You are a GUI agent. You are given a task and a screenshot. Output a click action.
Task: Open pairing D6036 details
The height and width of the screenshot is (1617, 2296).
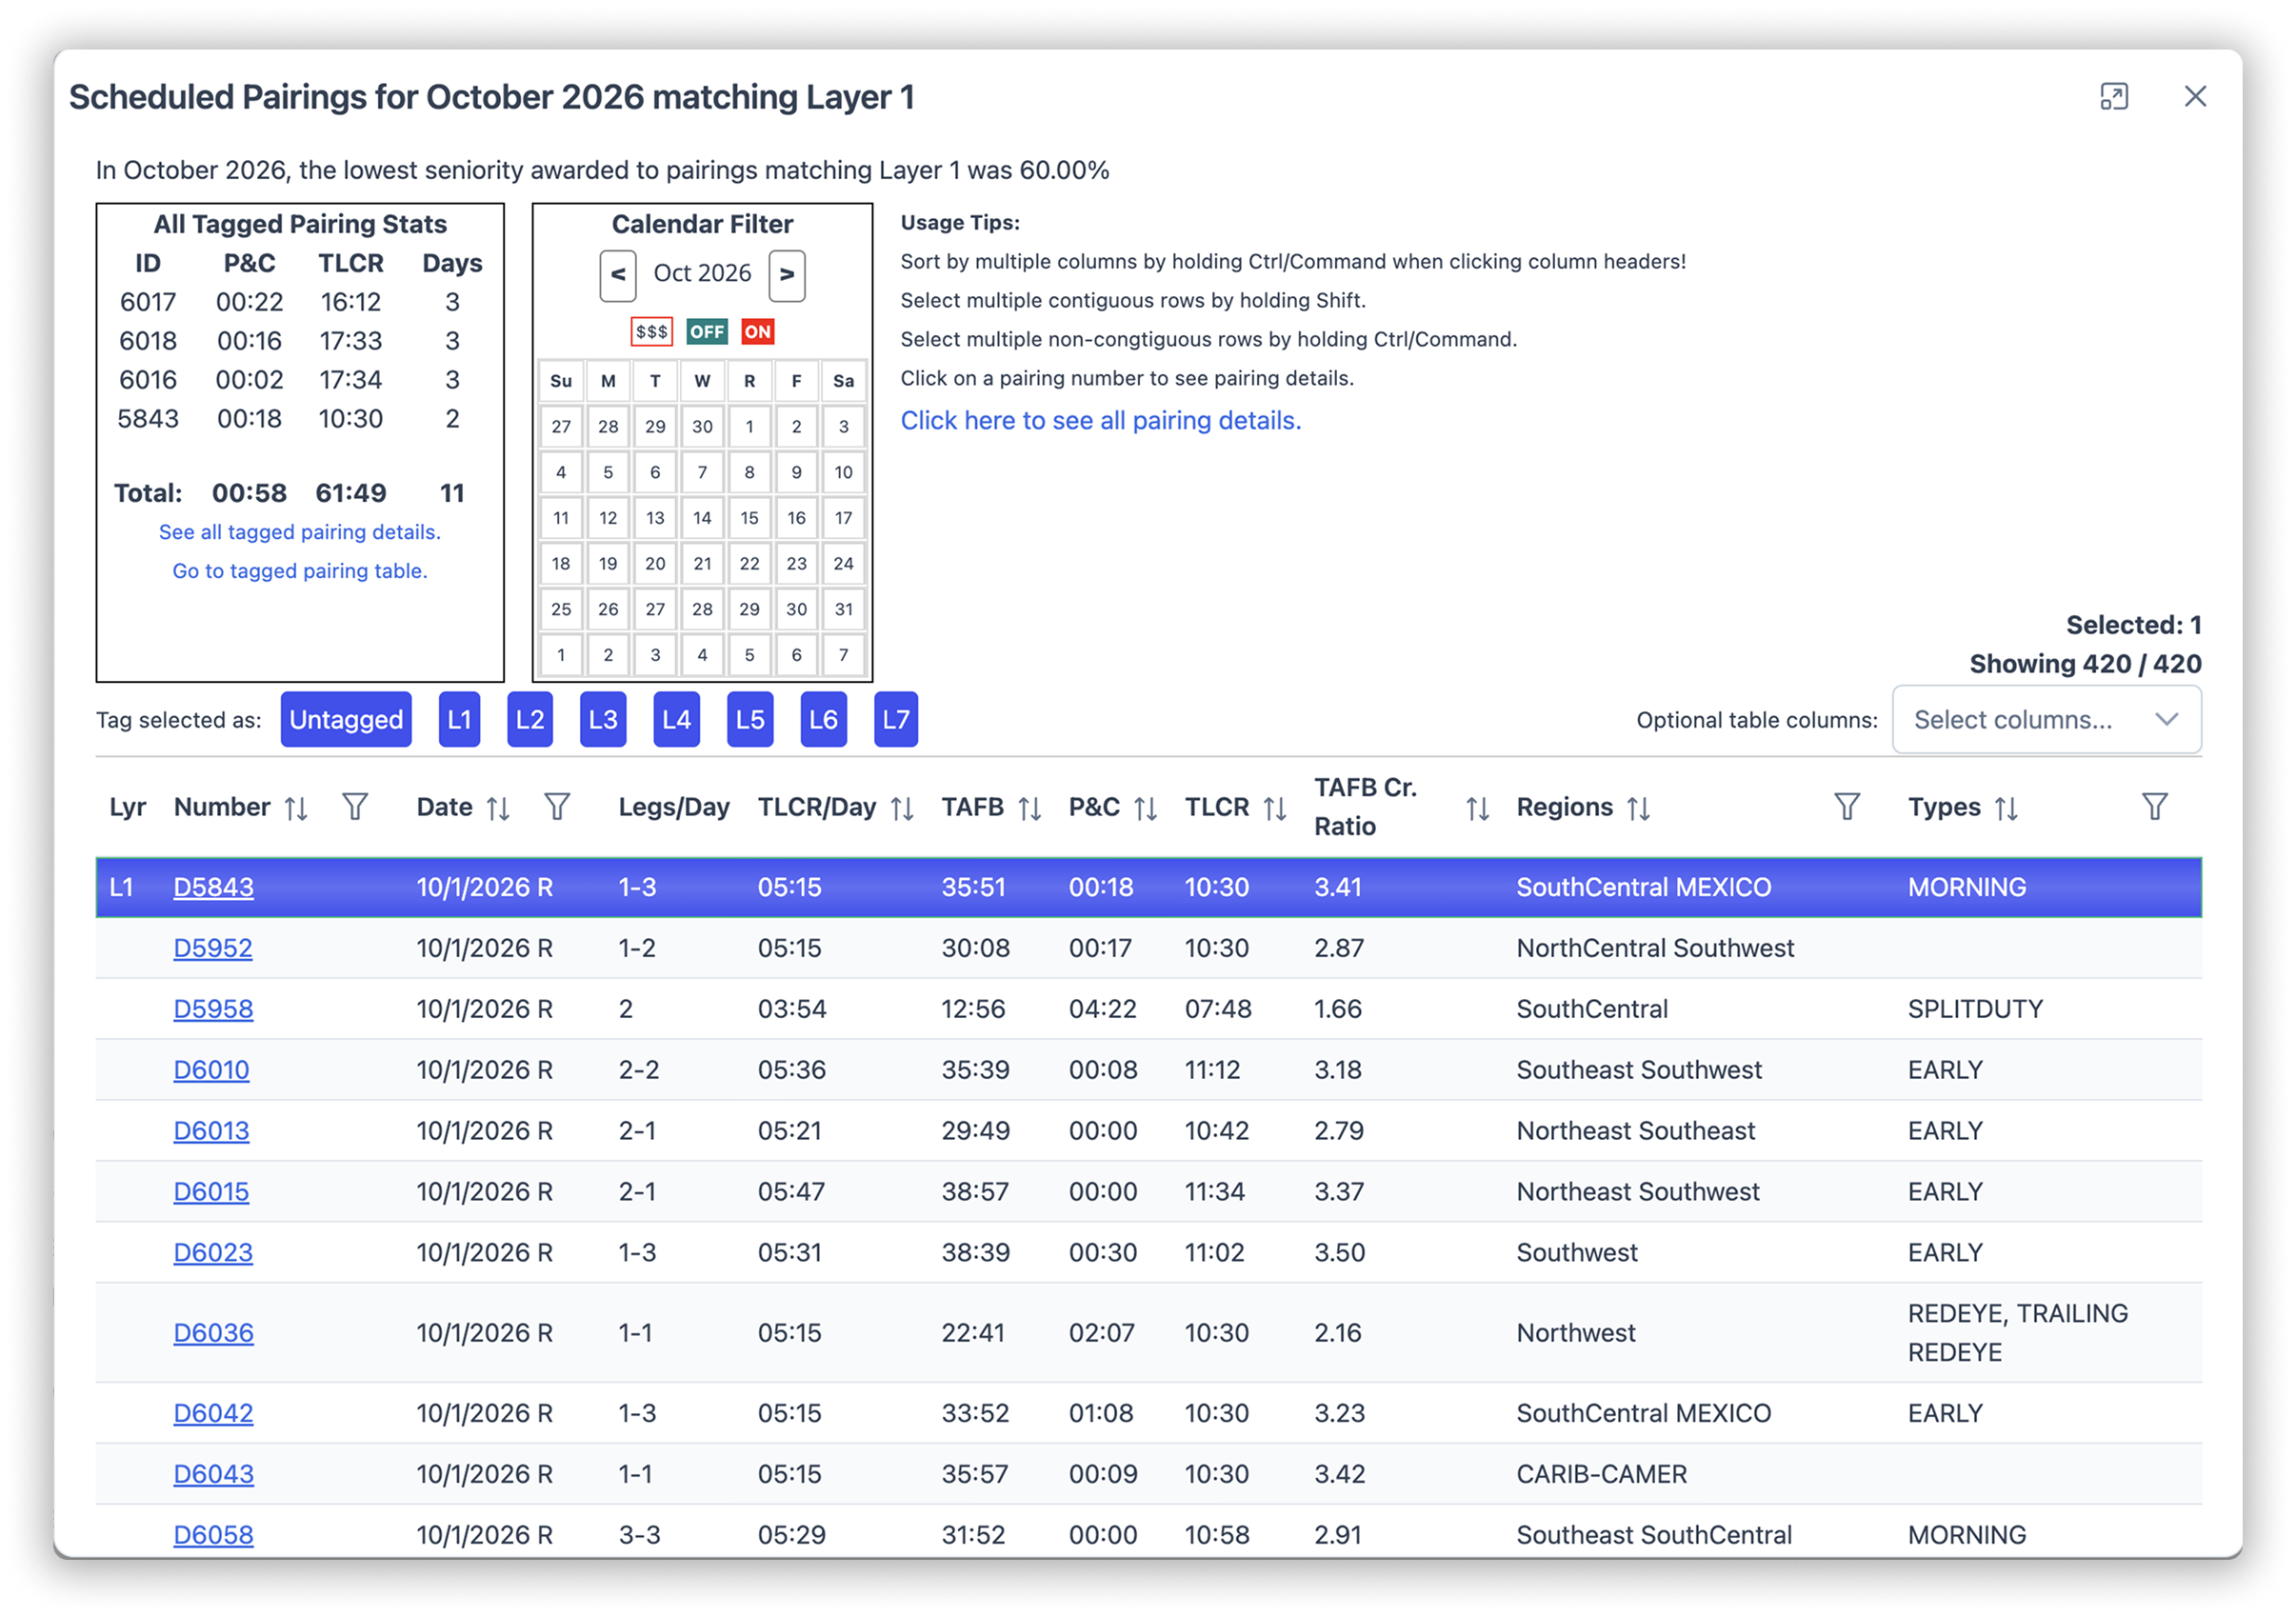[x=213, y=1333]
